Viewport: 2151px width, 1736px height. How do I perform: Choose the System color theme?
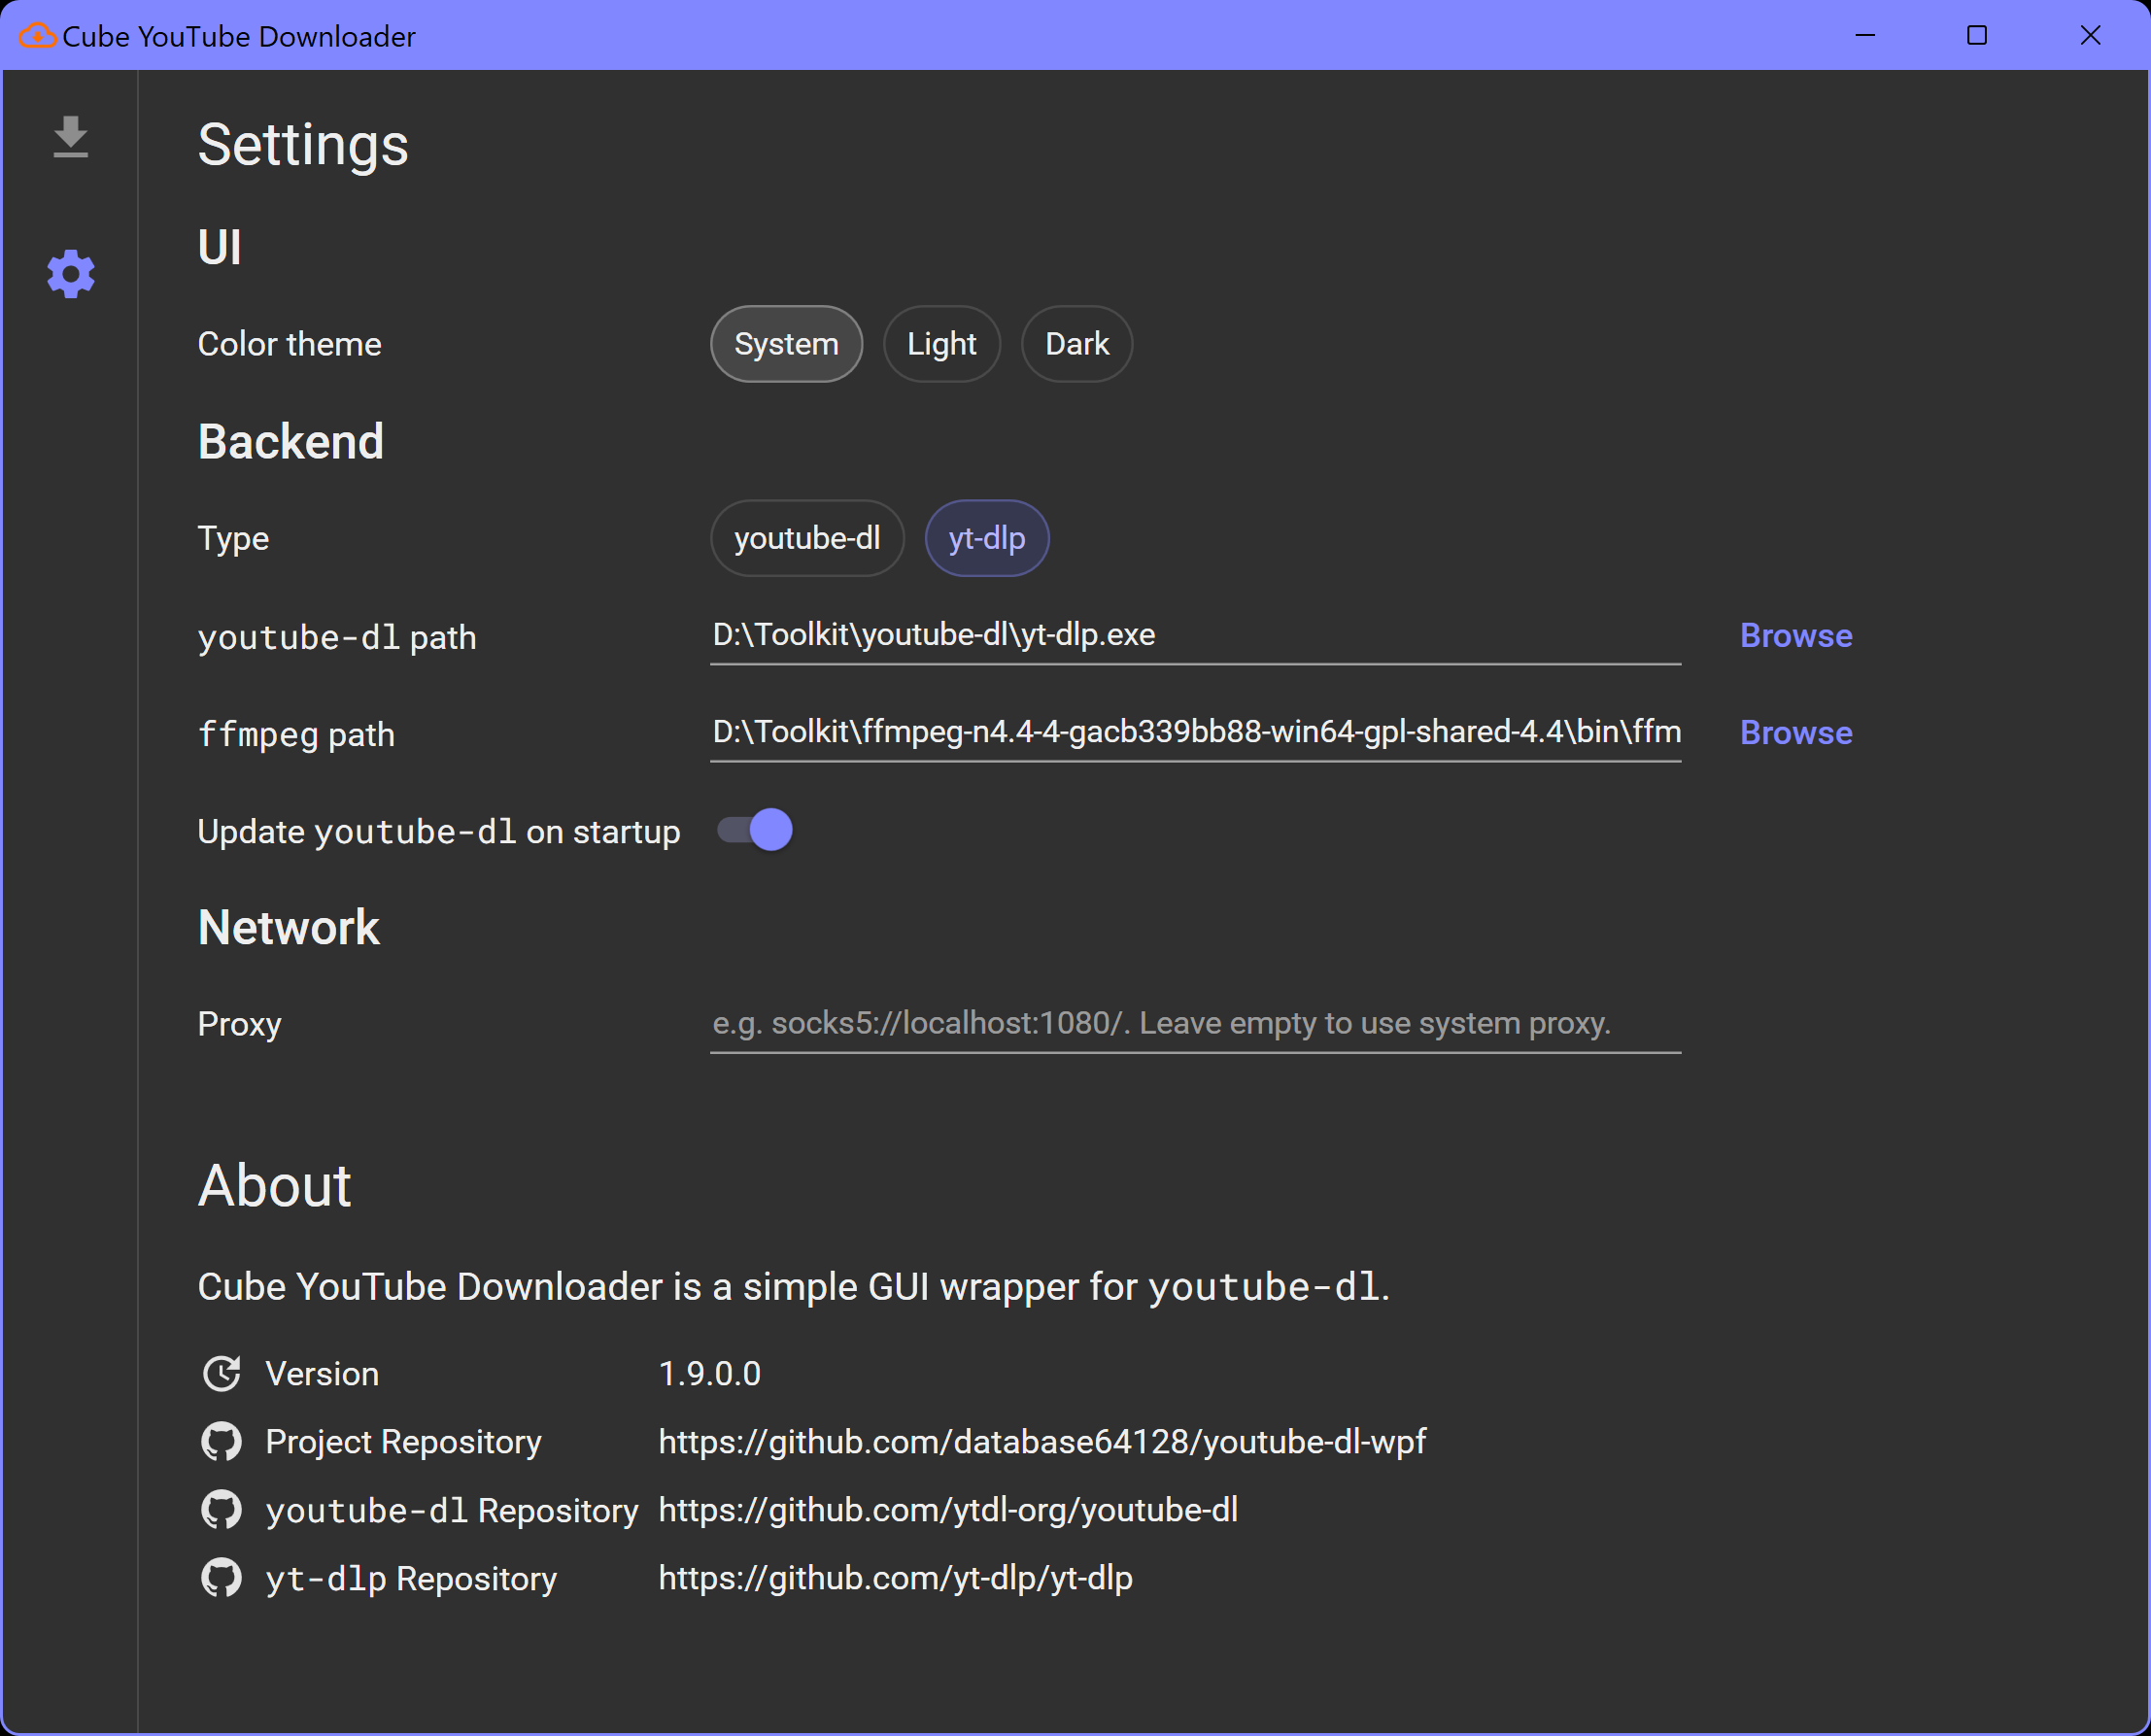(786, 344)
